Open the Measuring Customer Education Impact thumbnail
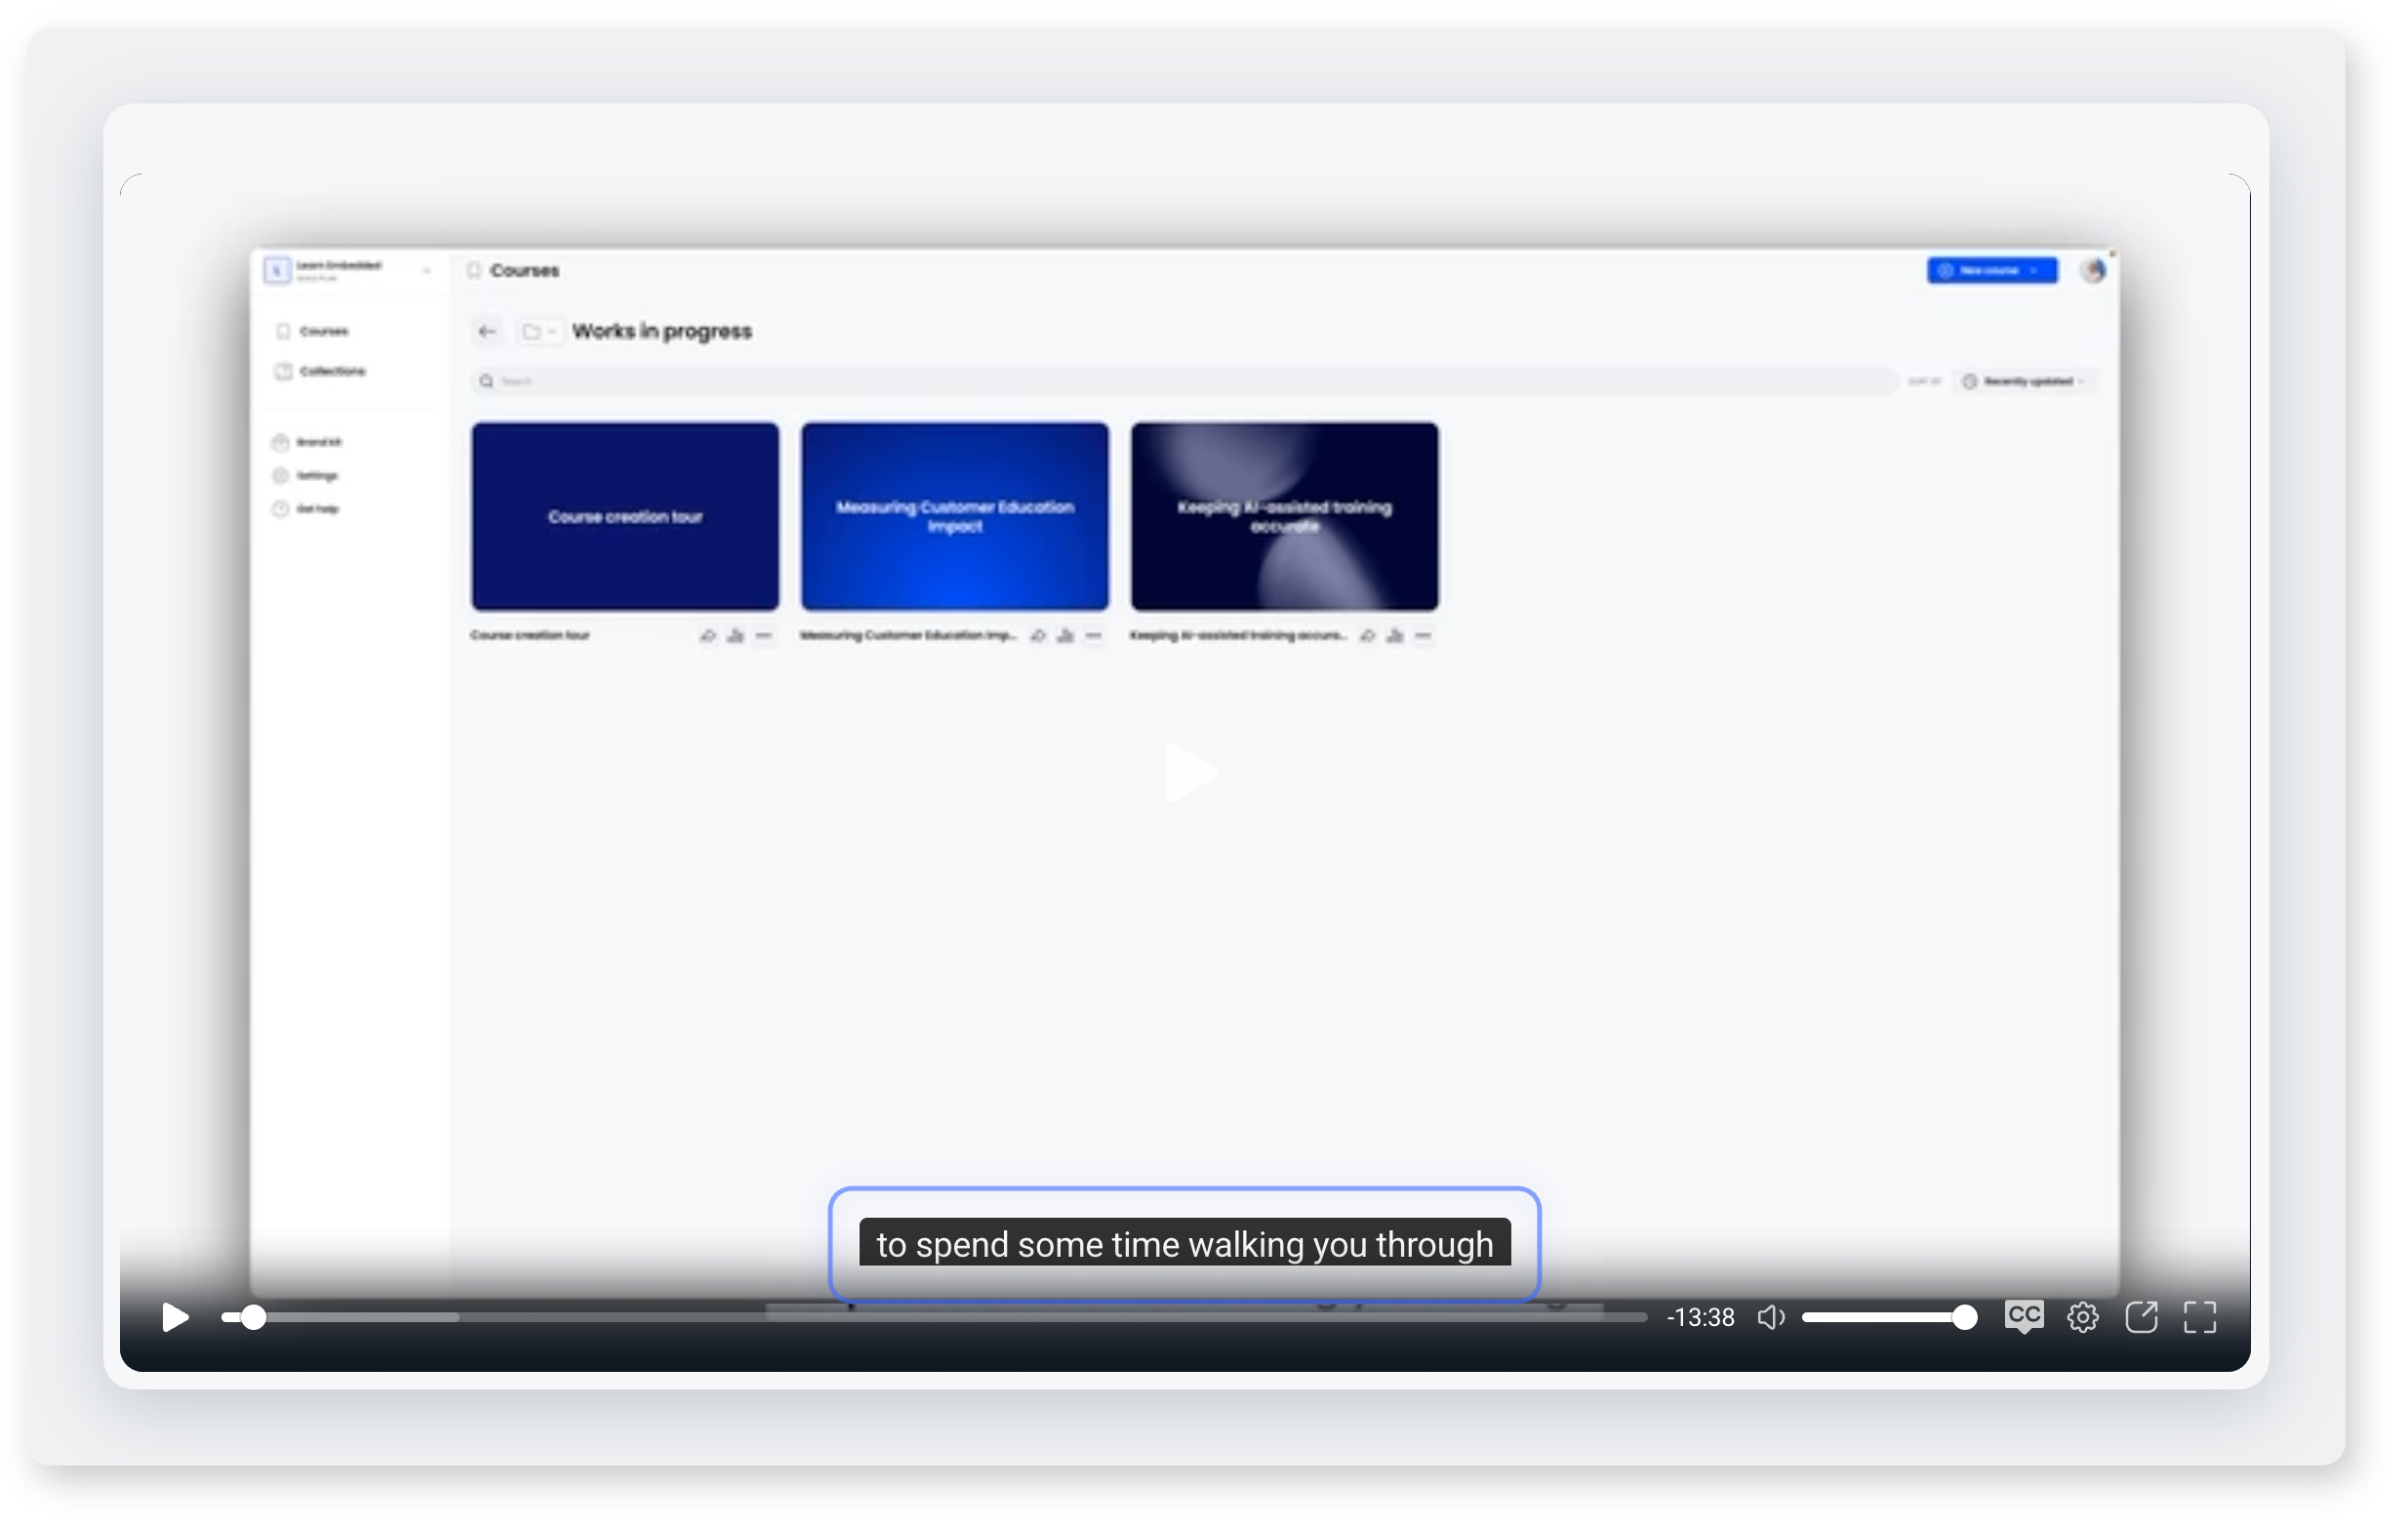Viewport: 2408px width, 1528px height. (955, 516)
